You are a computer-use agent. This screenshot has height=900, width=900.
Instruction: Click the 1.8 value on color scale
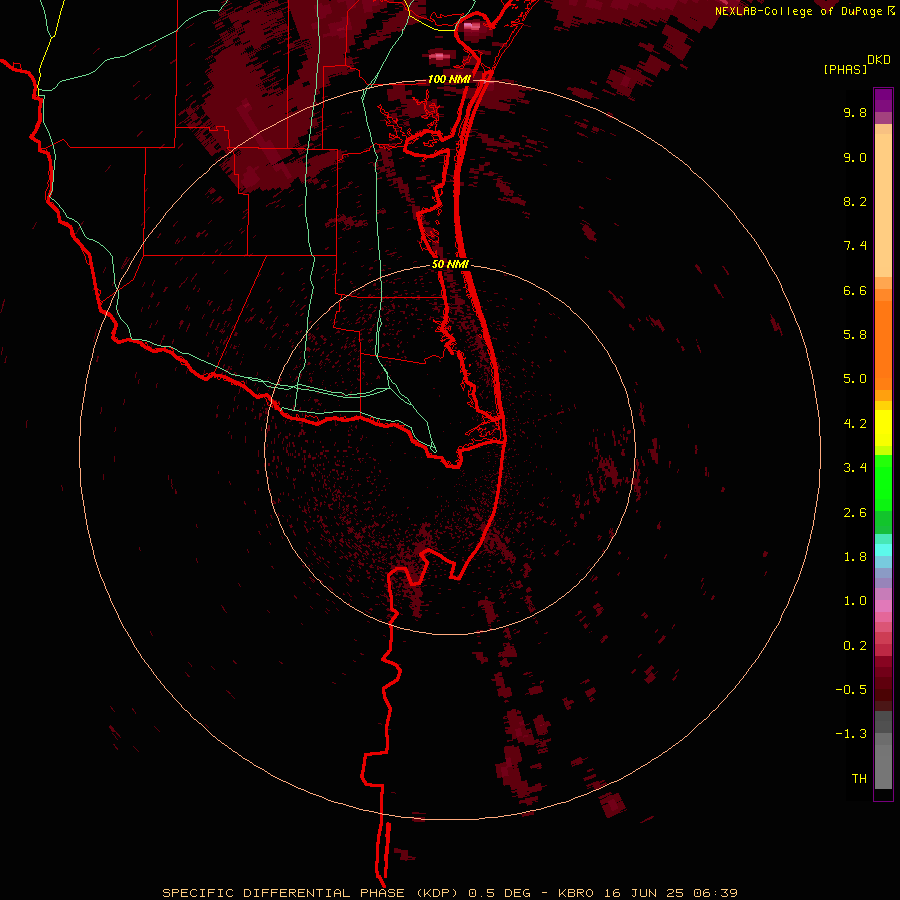855,557
